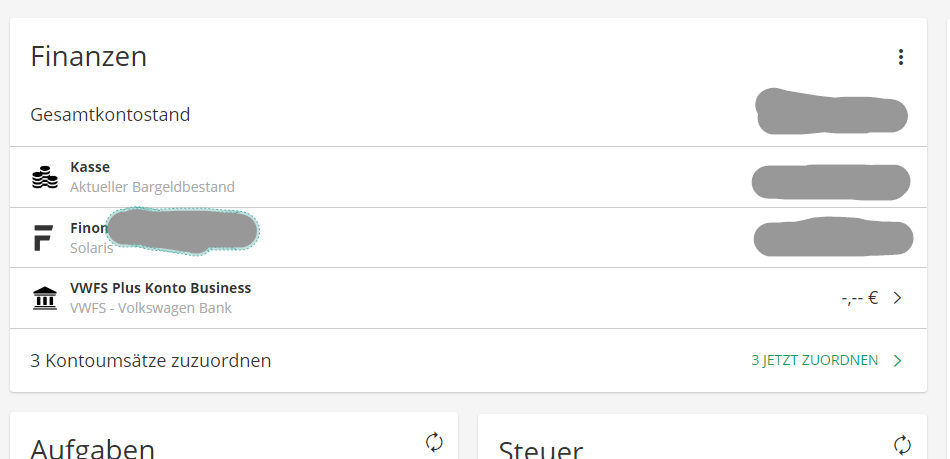Click the -,-- € balance amount
This screenshot has width=950, height=459.
(859, 298)
